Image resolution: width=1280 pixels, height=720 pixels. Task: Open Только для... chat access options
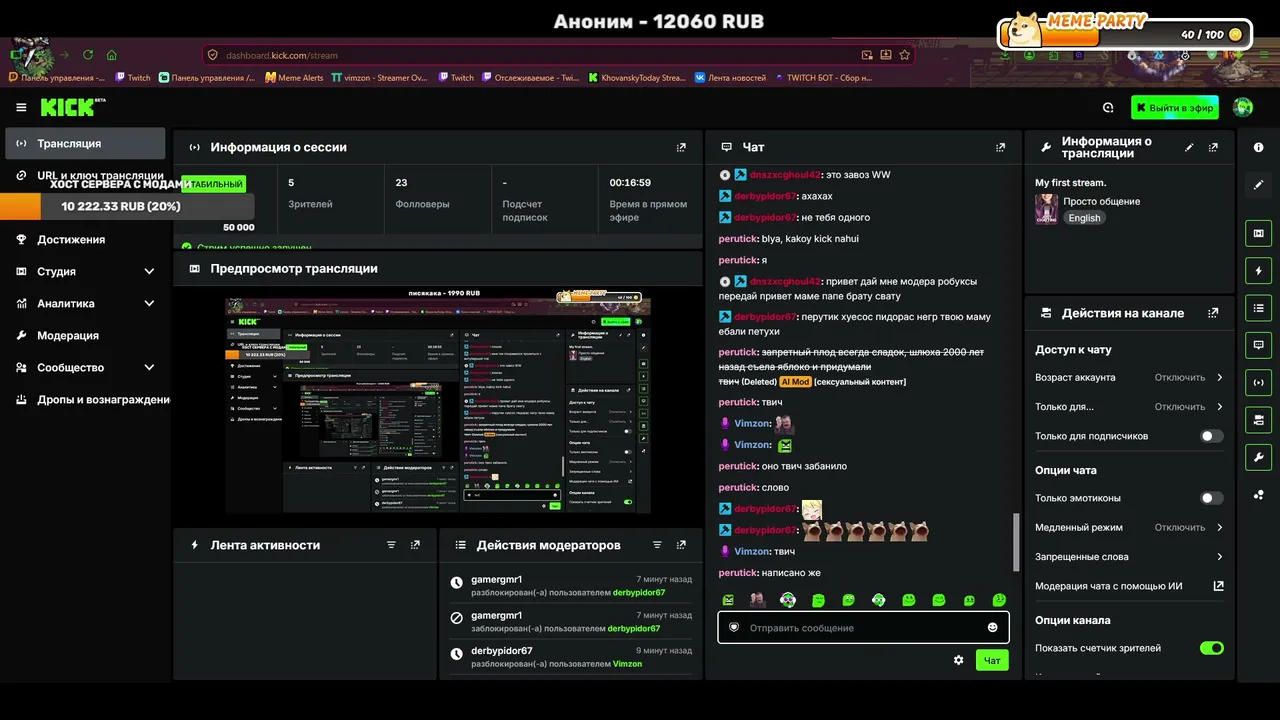tap(1129, 407)
